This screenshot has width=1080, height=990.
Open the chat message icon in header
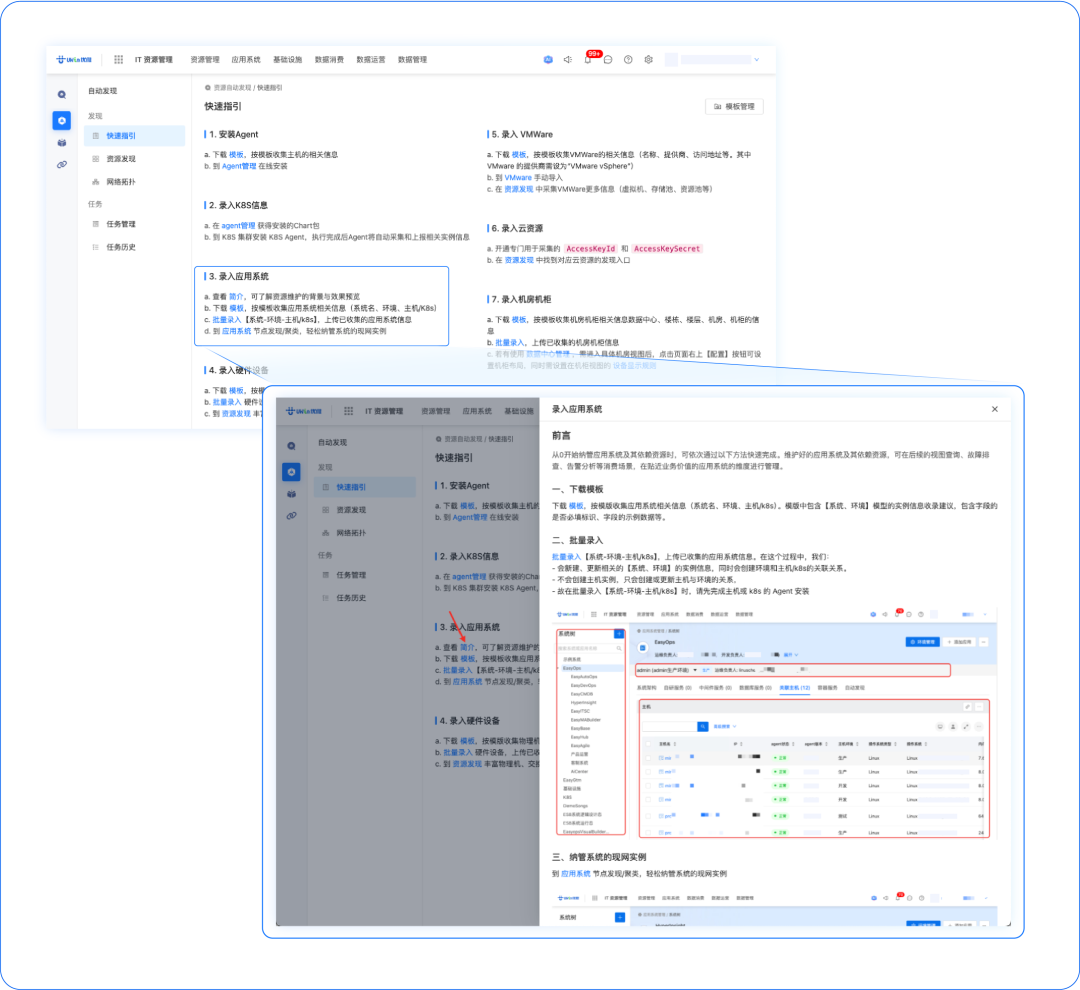click(608, 60)
